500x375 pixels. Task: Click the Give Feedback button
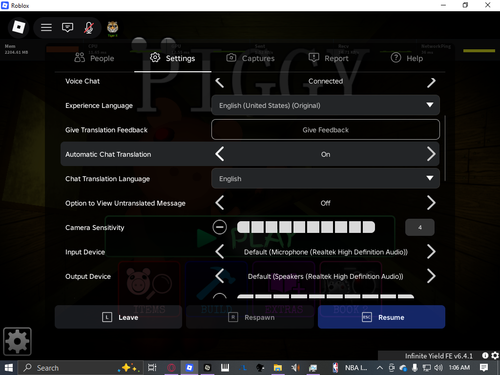point(325,130)
